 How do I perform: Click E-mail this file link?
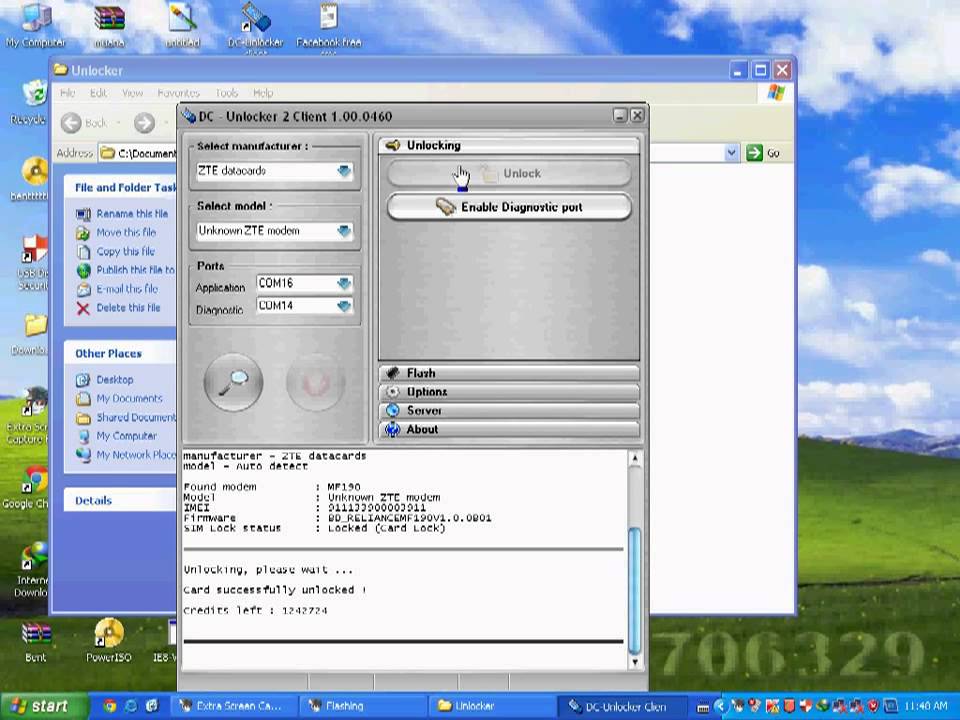tap(127, 289)
